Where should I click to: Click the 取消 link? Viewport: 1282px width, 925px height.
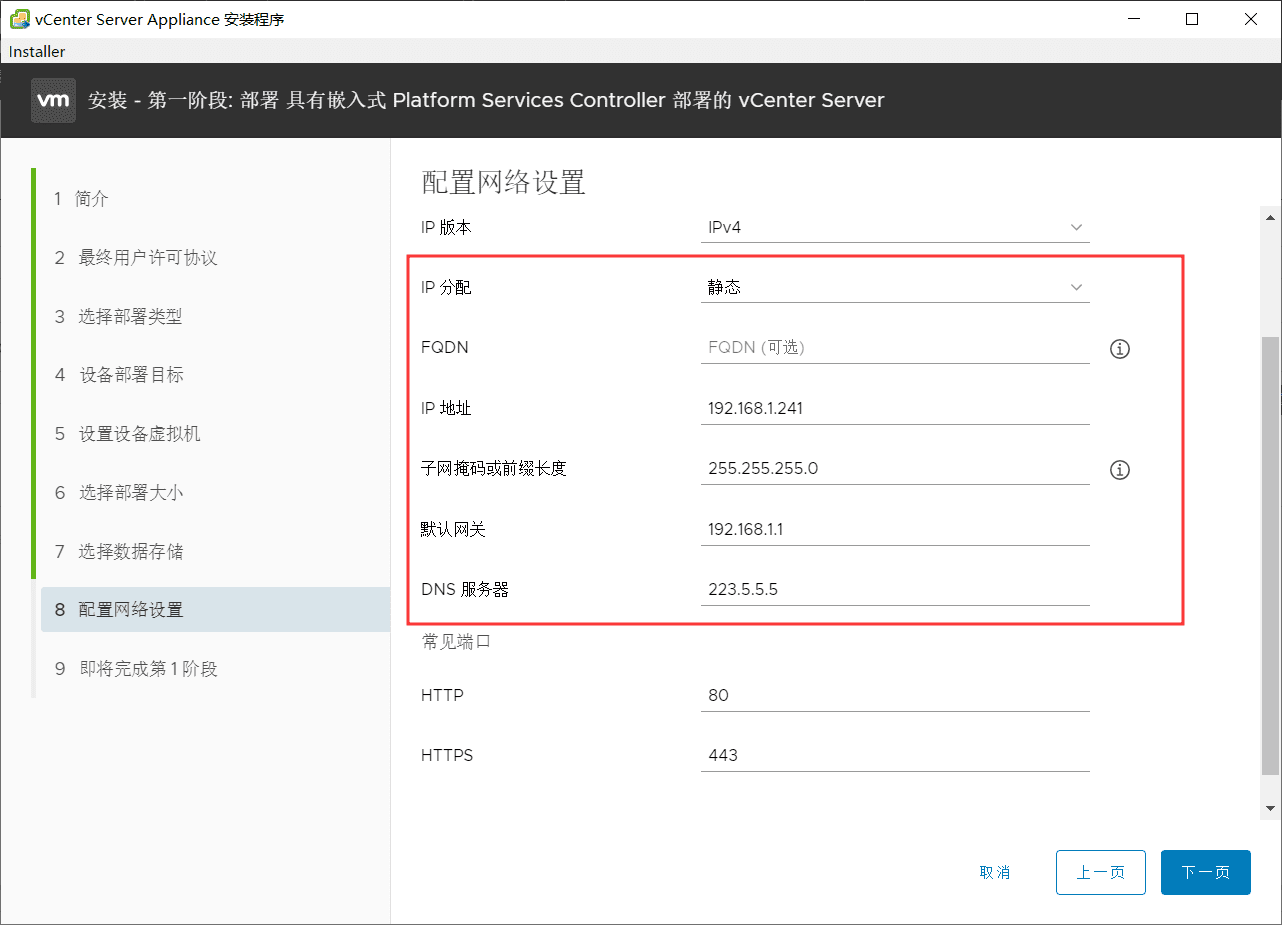click(995, 872)
